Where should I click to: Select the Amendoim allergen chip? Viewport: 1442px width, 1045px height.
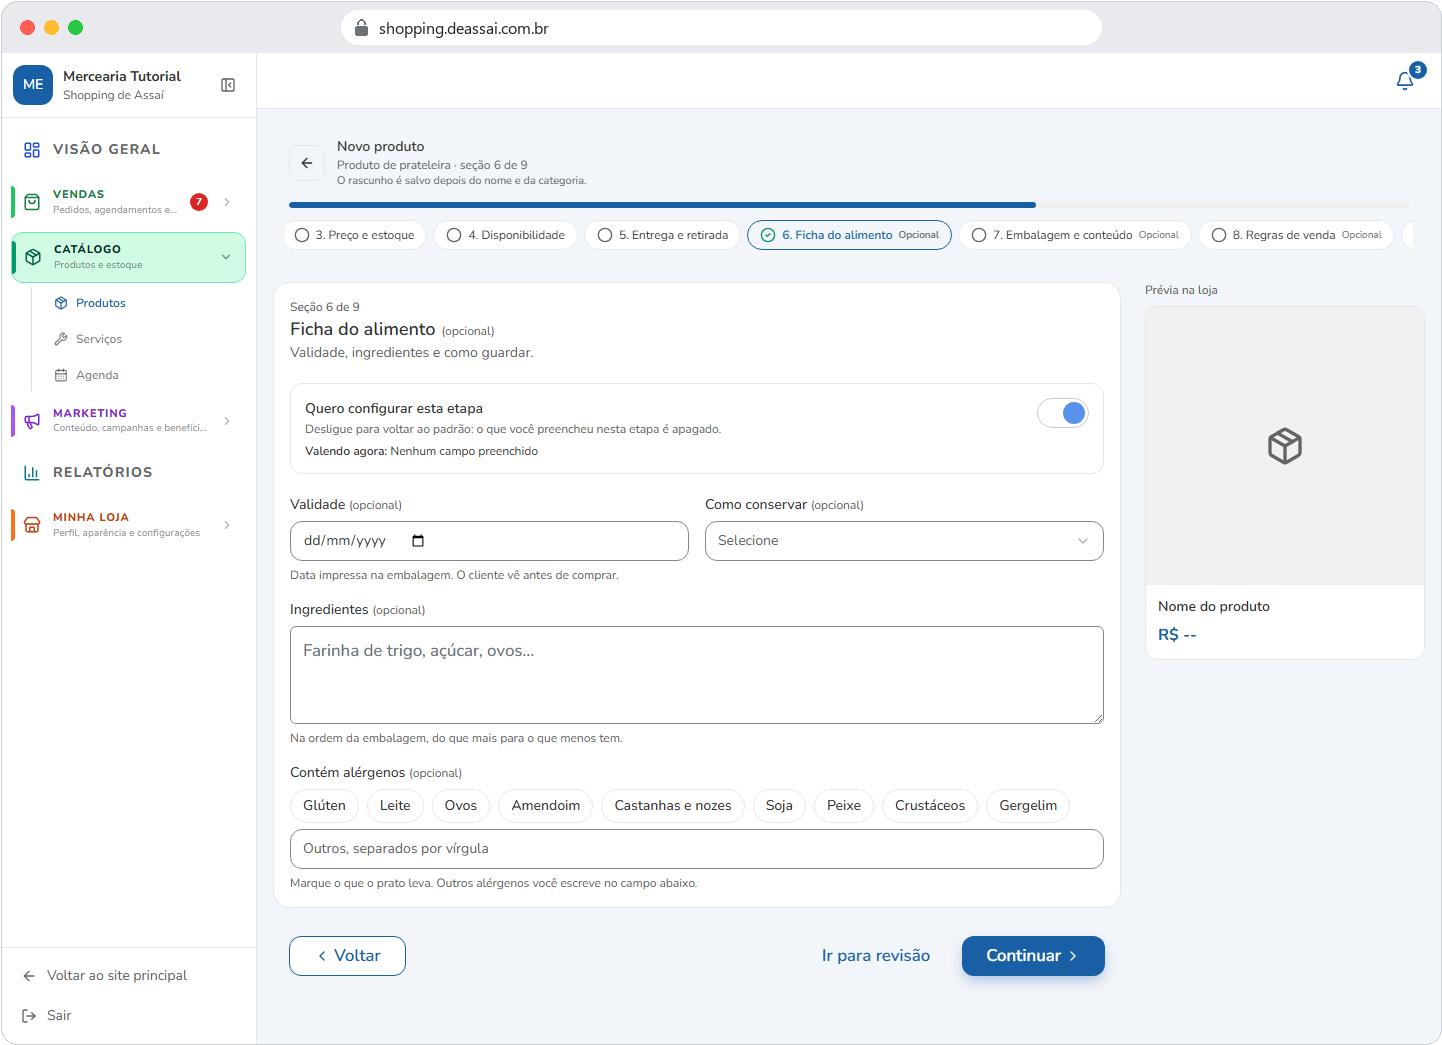tap(546, 806)
